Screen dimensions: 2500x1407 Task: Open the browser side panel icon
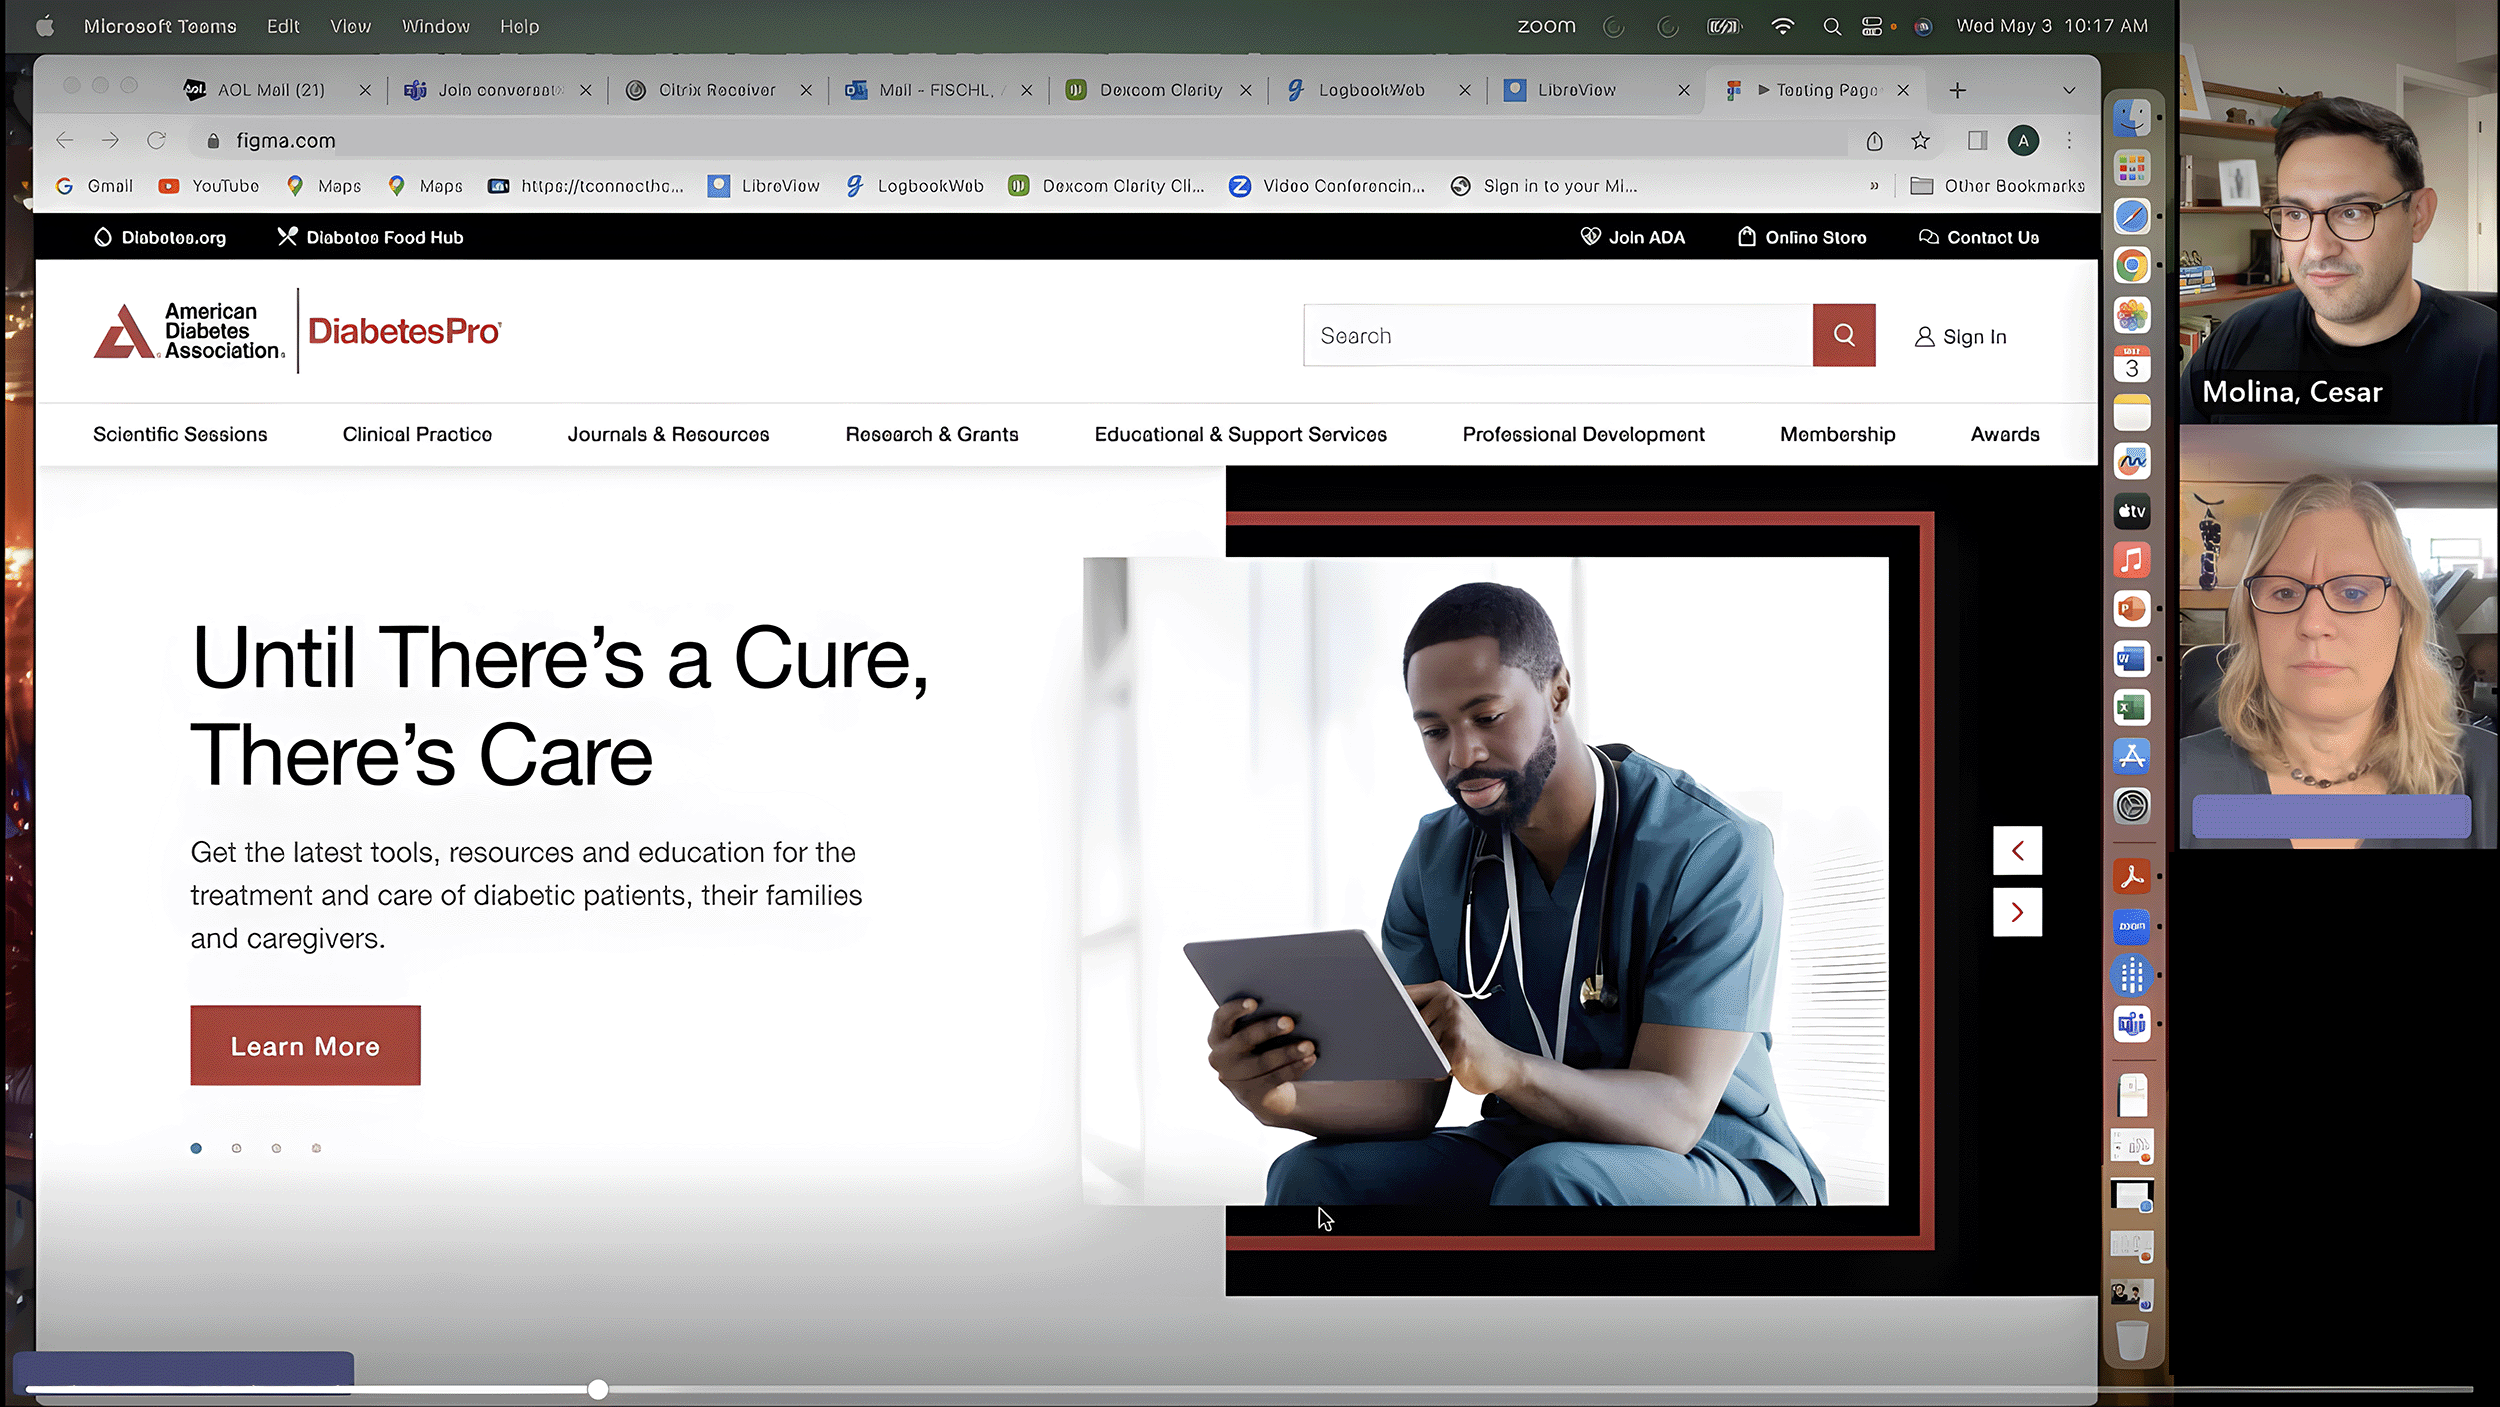1977,141
